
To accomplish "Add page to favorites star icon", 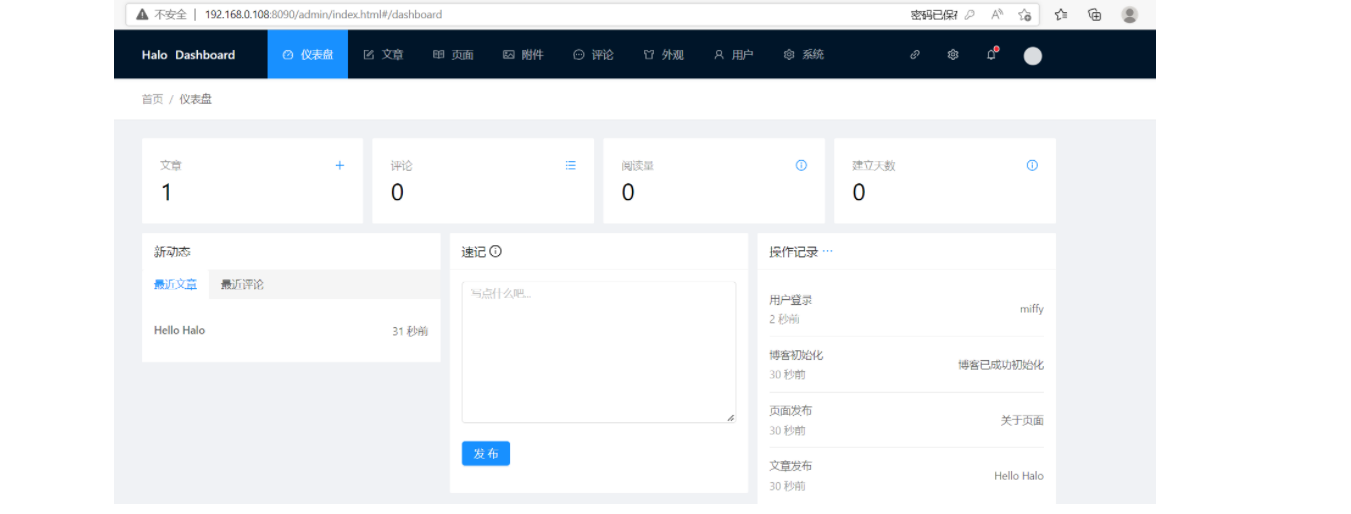I will tap(1025, 15).
